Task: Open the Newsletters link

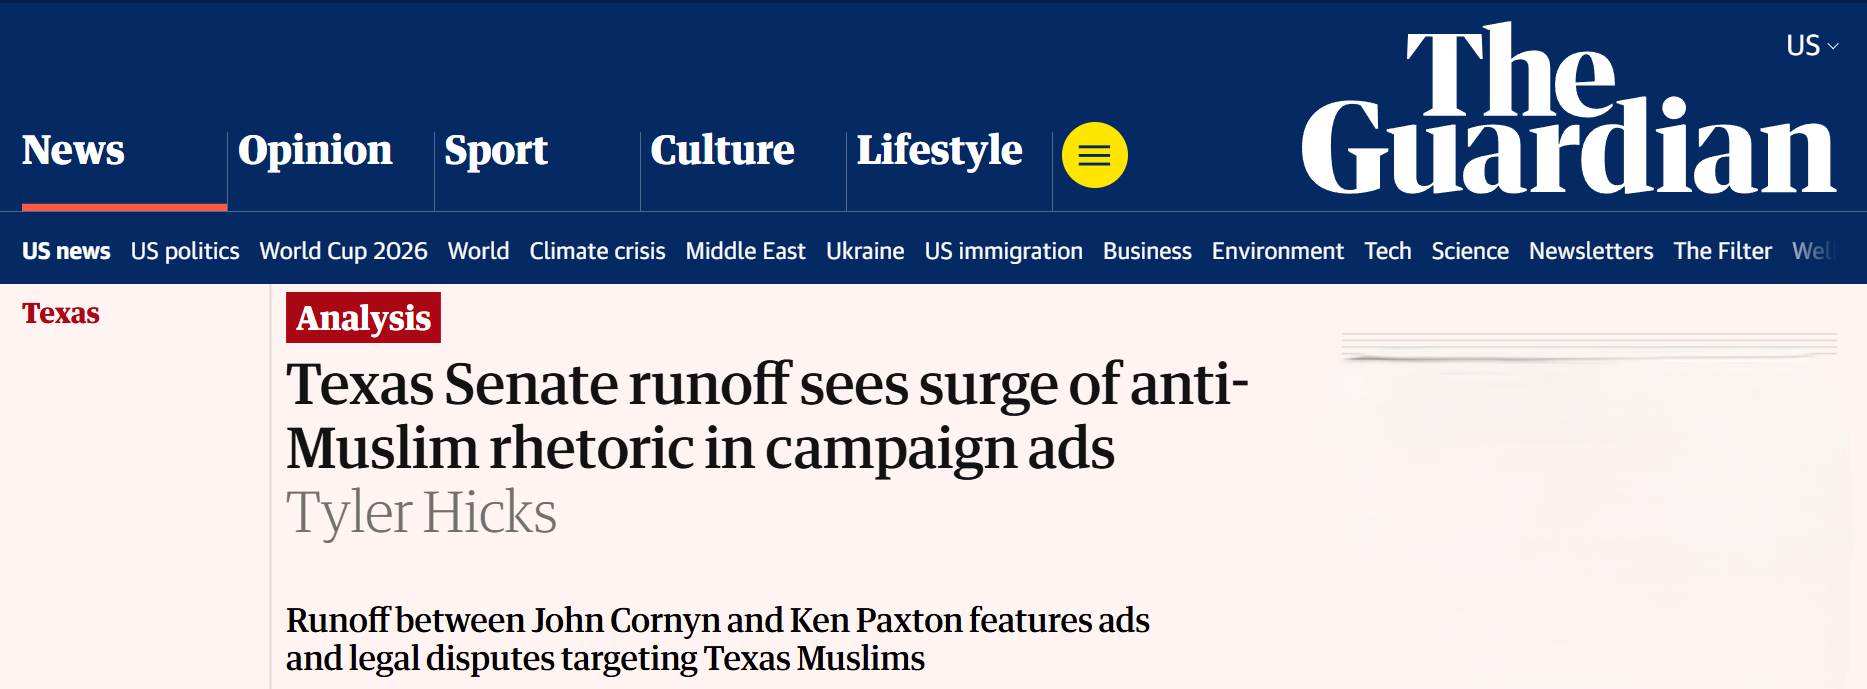Action: tap(1590, 251)
